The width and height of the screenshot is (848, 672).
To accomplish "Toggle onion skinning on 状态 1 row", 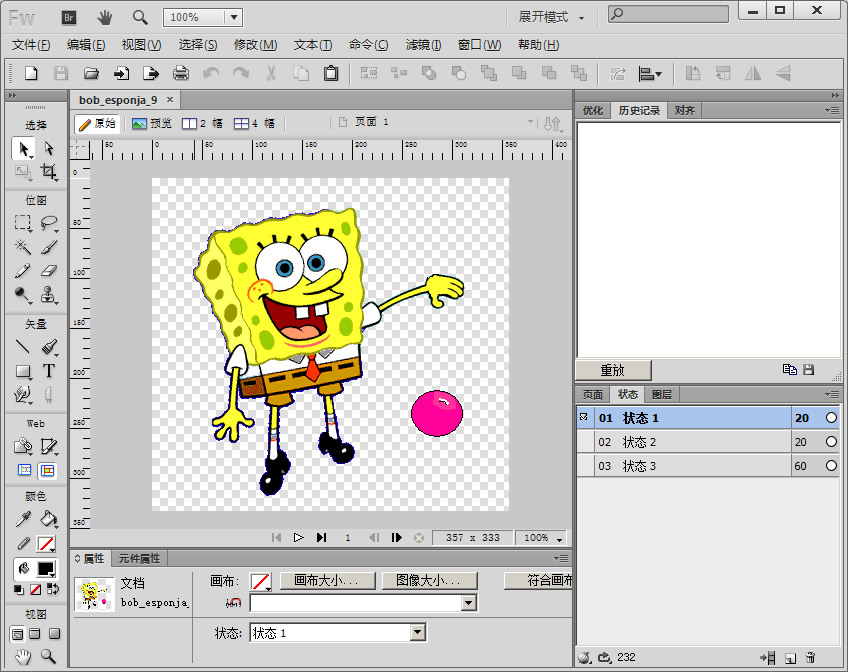I will point(584,417).
